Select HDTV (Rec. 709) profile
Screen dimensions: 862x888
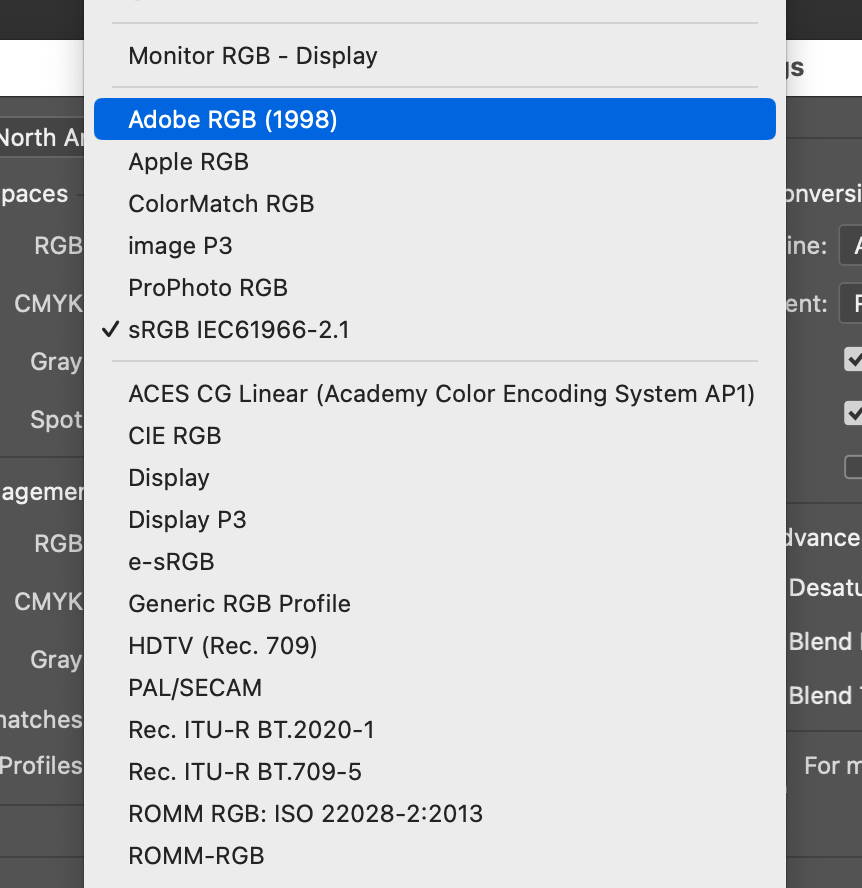222,646
